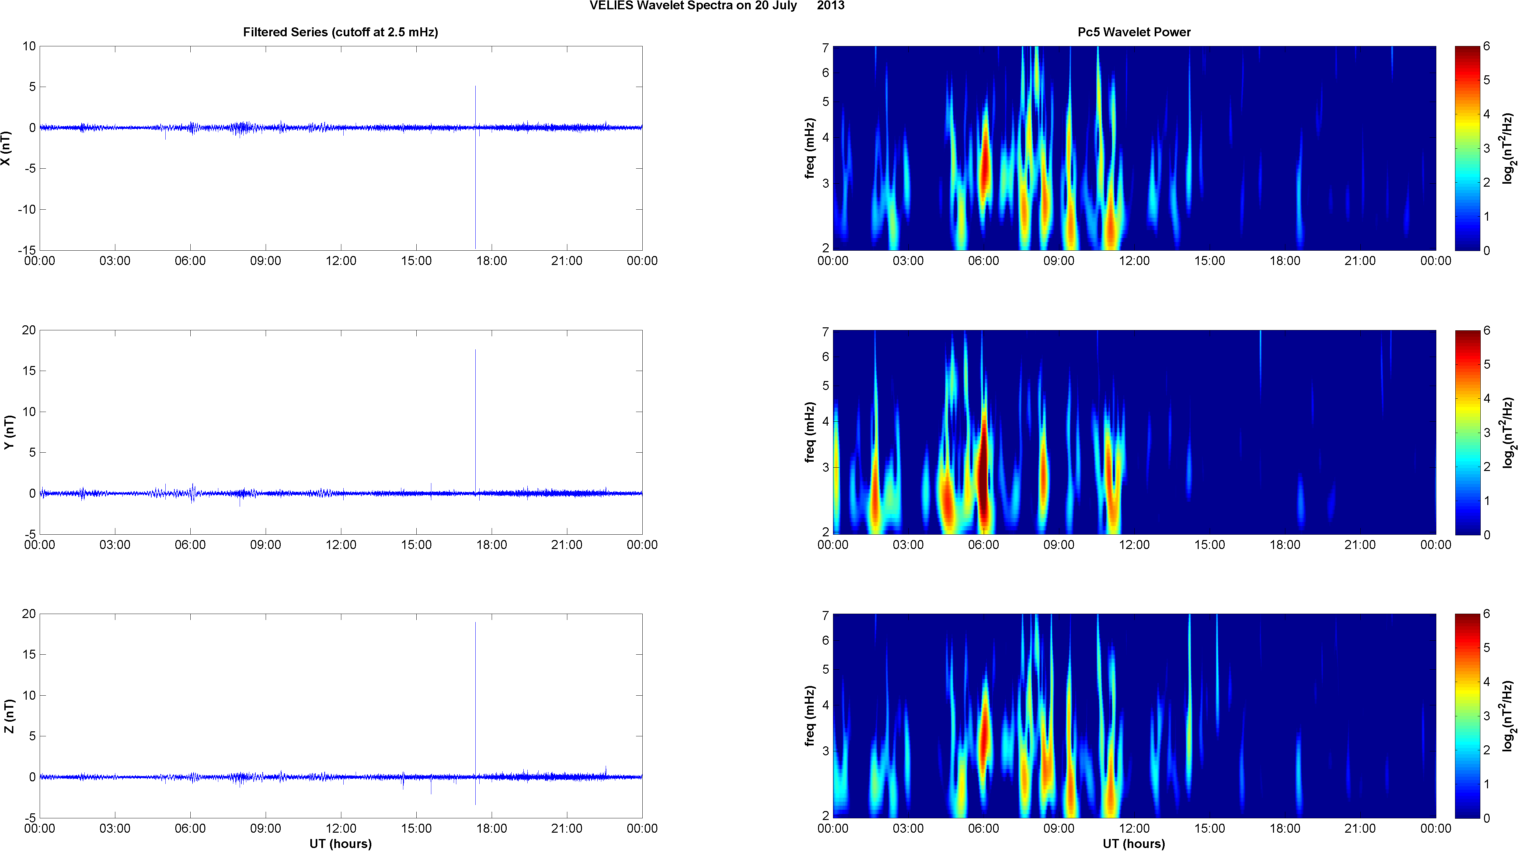Click the middle wavelet panel's colorbar
Viewport: 1518px width, 851px height.
click(x=1467, y=432)
